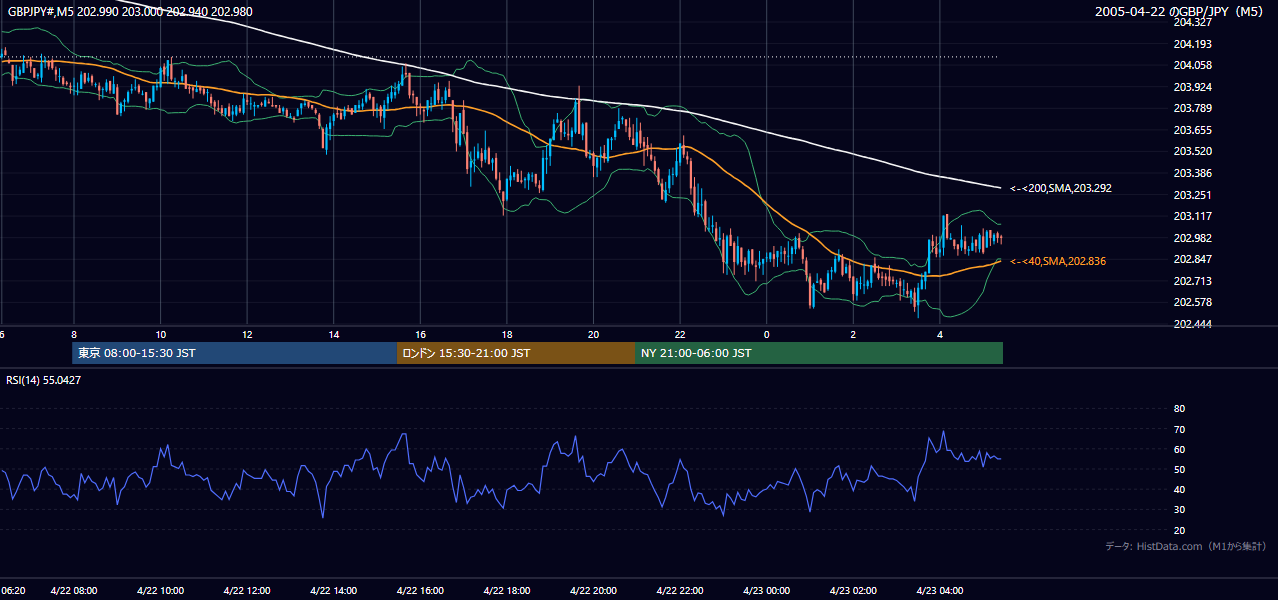Click hour tick 14 under price chart

tap(334, 334)
